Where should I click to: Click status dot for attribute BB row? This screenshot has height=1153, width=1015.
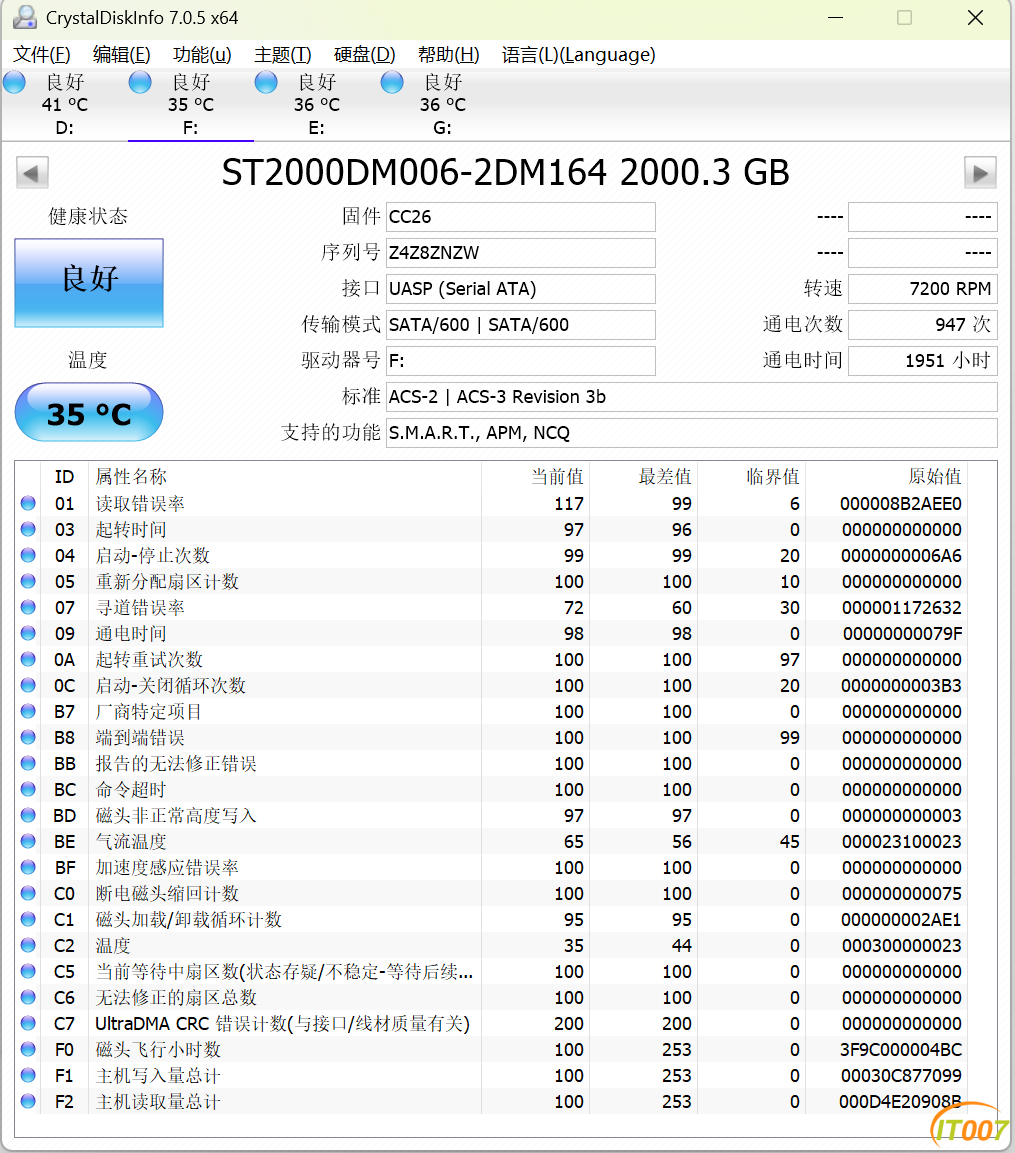[28, 763]
